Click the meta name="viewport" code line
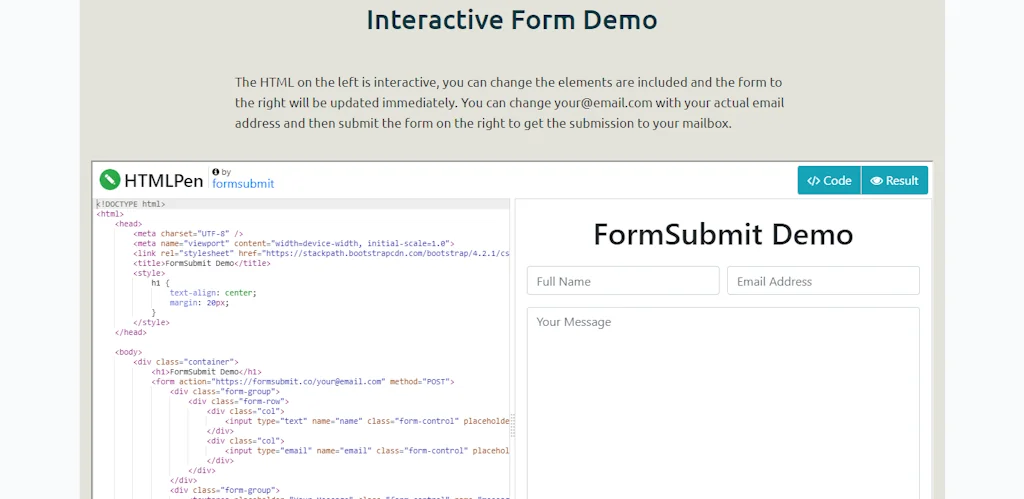Viewport: 1024px width, 499px height. click(x=294, y=243)
